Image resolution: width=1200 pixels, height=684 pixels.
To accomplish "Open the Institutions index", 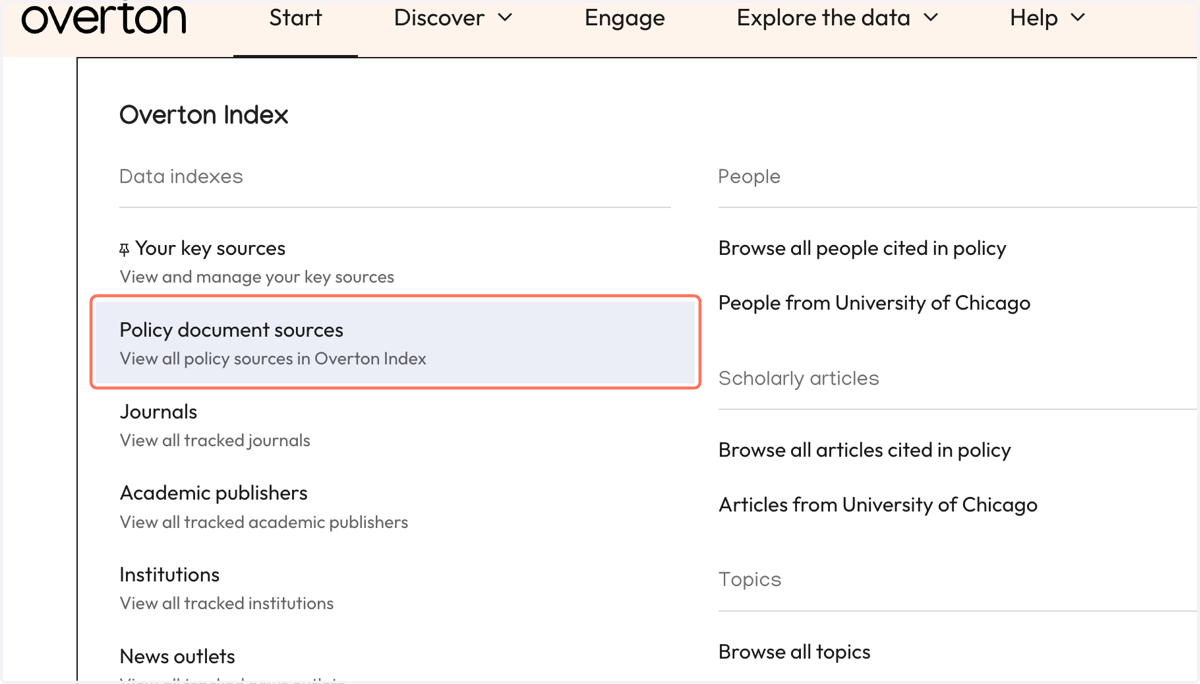I will pos(169,574).
